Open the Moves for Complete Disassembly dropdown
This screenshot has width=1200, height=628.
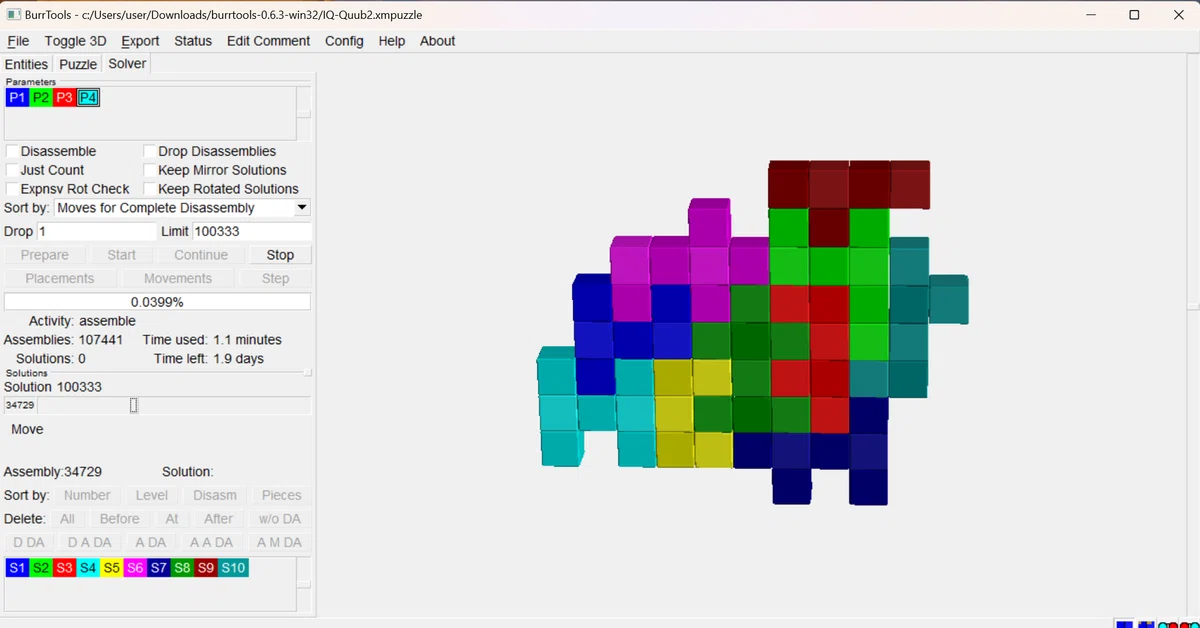coord(182,208)
